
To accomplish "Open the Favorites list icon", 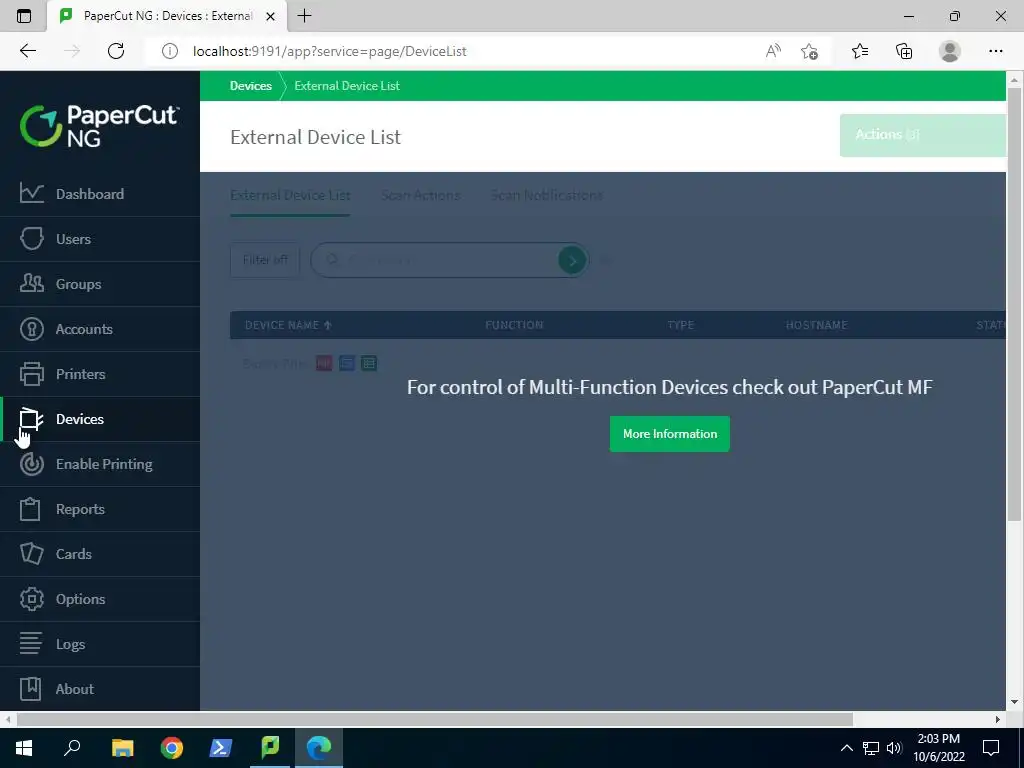I will point(860,51).
